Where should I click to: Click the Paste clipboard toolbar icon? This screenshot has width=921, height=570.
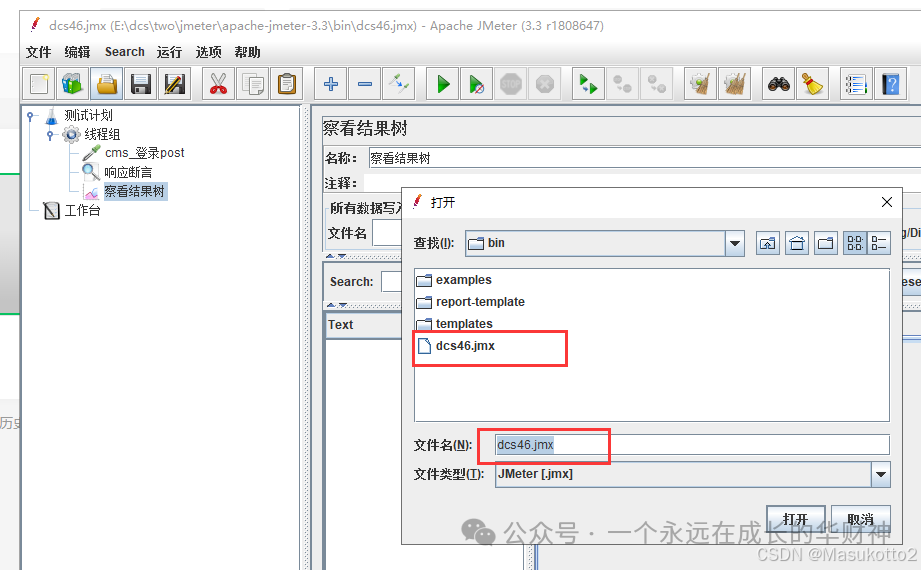pos(287,84)
